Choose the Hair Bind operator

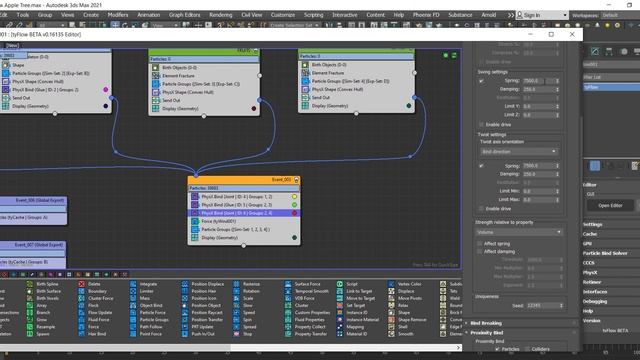(93, 334)
